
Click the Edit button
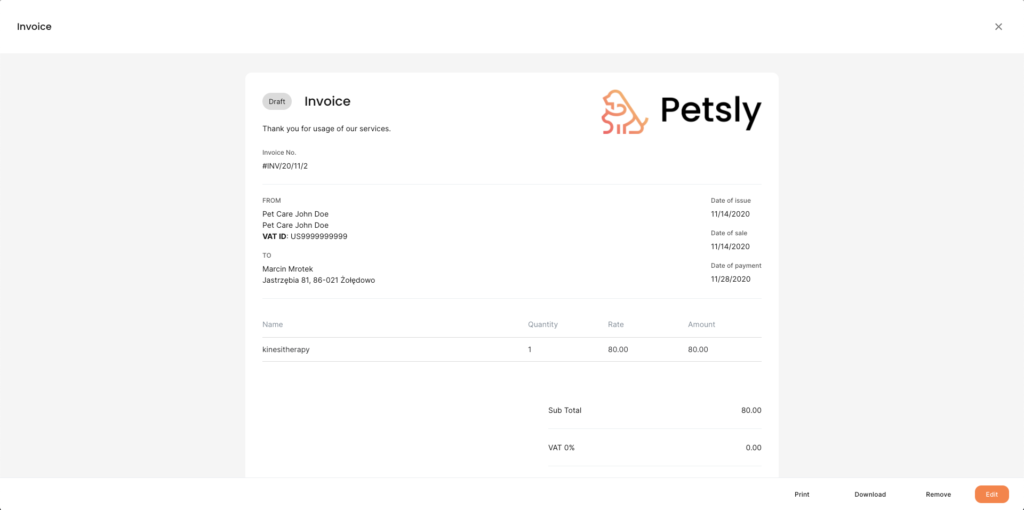(x=991, y=494)
